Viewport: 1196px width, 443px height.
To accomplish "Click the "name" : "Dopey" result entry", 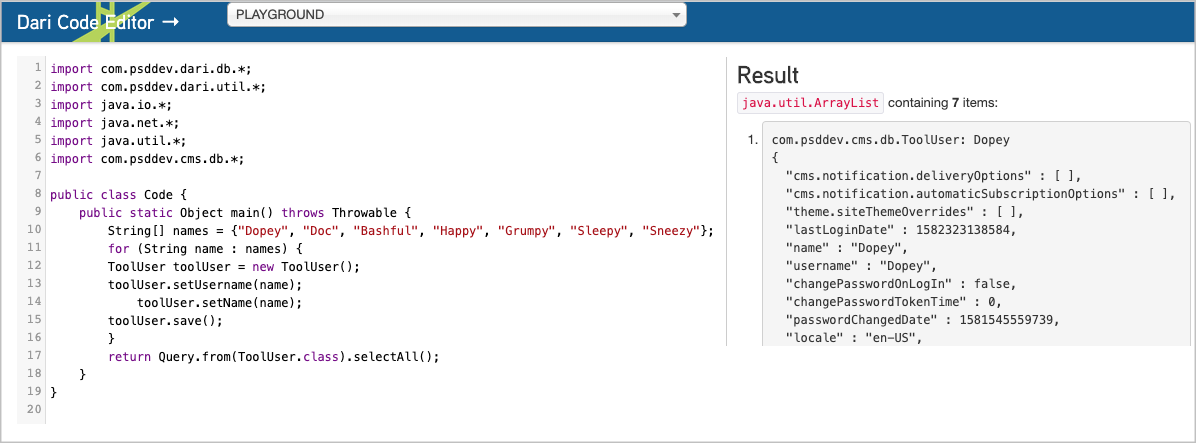I will point(847,249).
